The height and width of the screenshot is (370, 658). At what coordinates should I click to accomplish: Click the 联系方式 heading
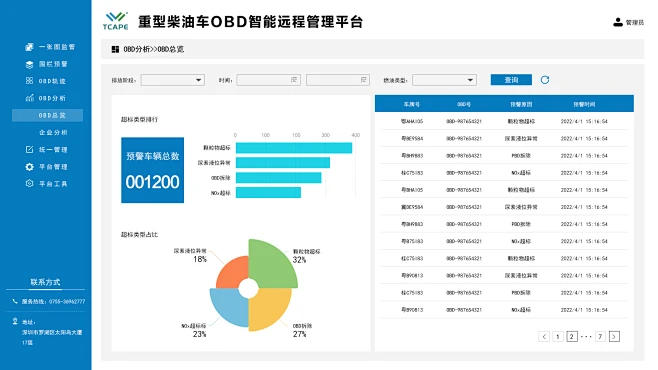pos(45,282)
